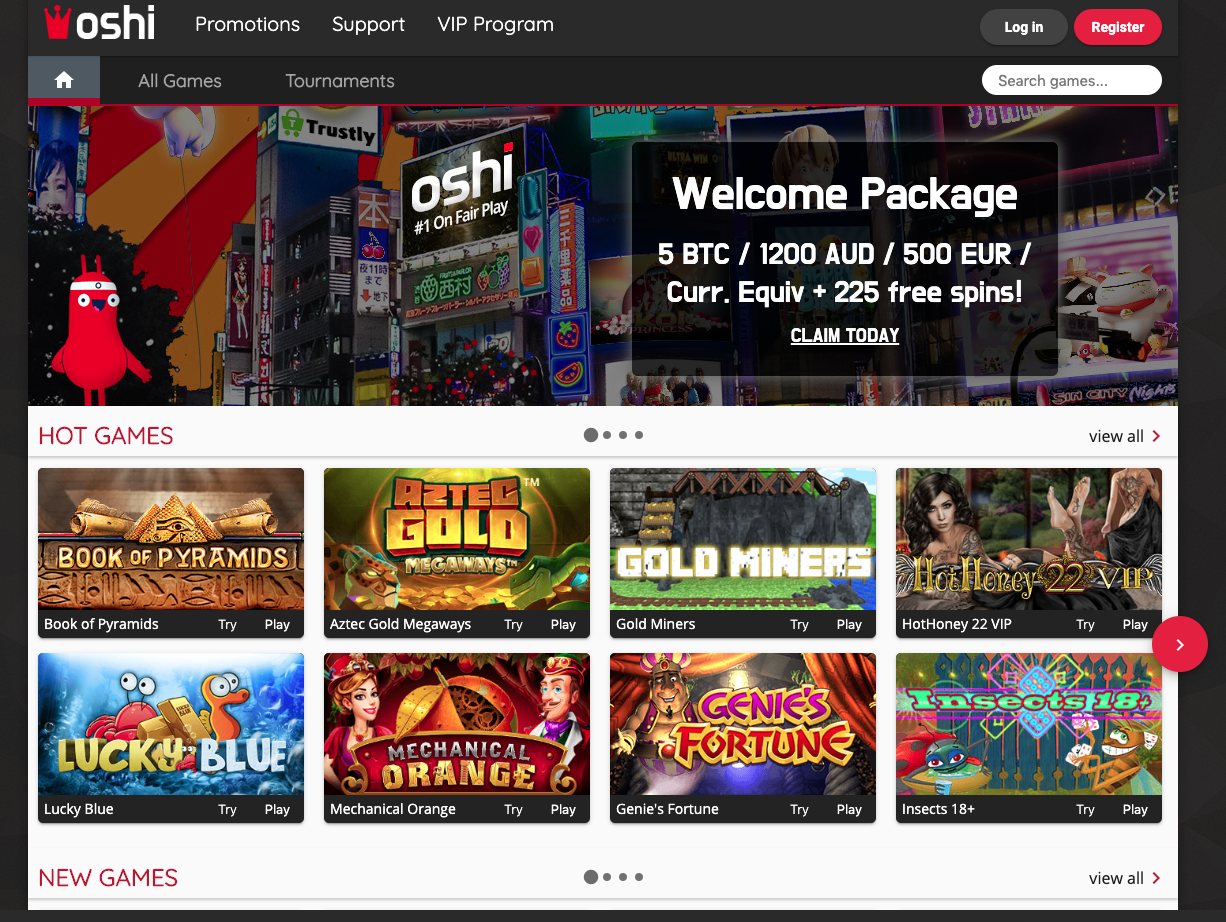Focus the Search games field

pyautogui.click(x=1072, y=81)
